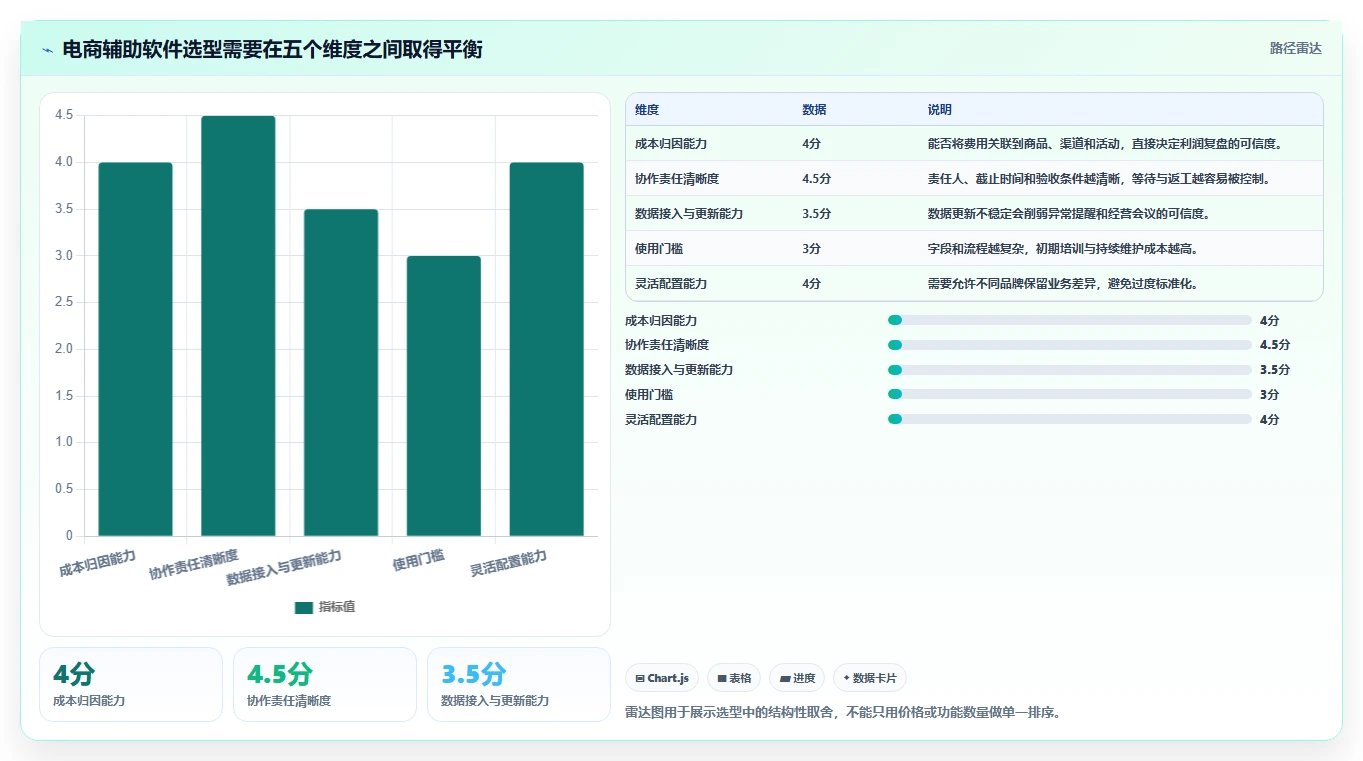Viewport: 1363px width, 761px height.
Task: Click the description starting 字段和流程越复杂
Action: pos(1063,249)
